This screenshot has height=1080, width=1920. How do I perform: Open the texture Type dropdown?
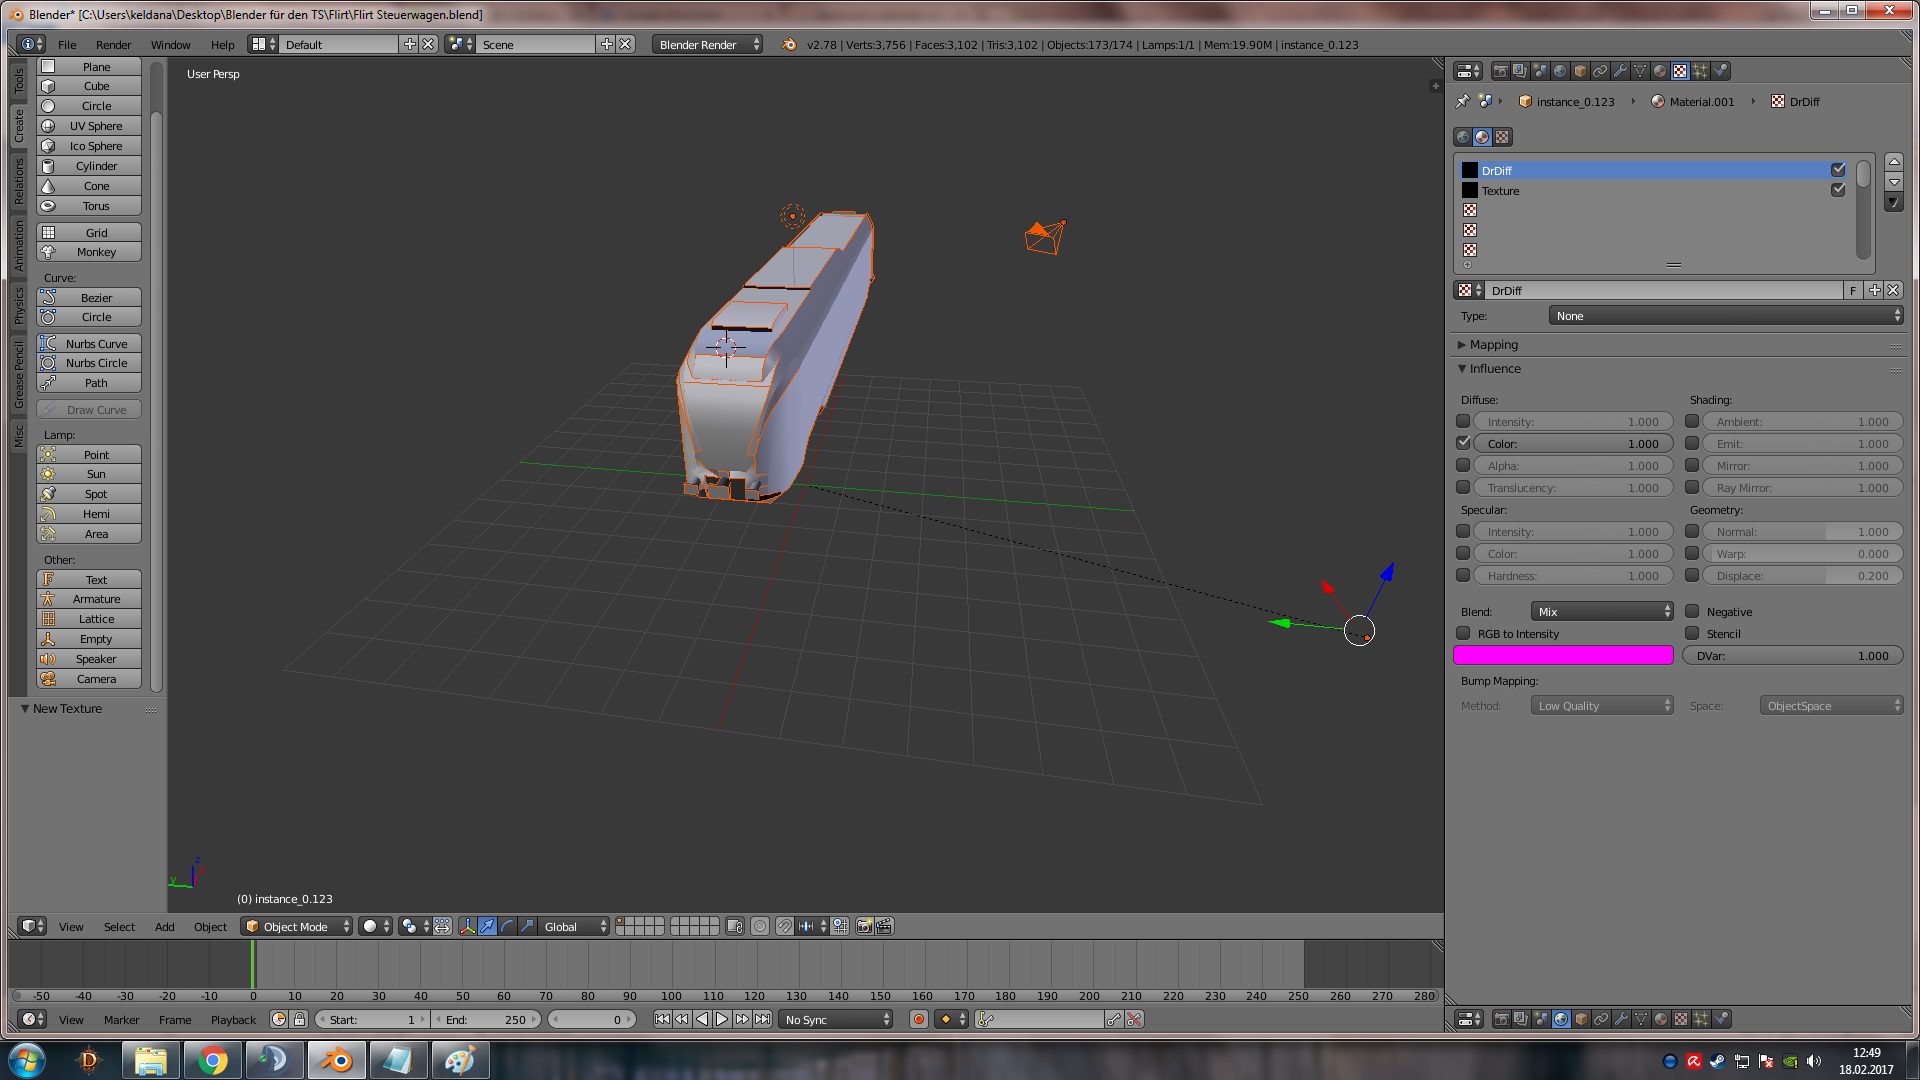(x=1726, y=316)
